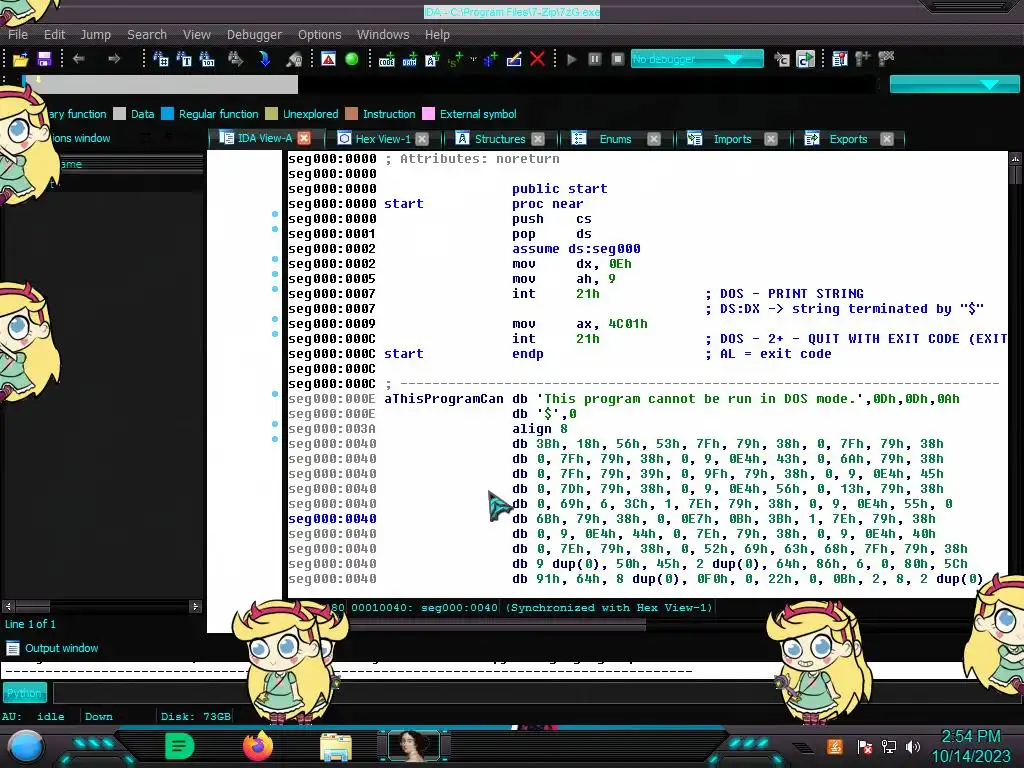Click the breakpoint list icon
This screenshot has width=1024, height=768.
(840, 59)
